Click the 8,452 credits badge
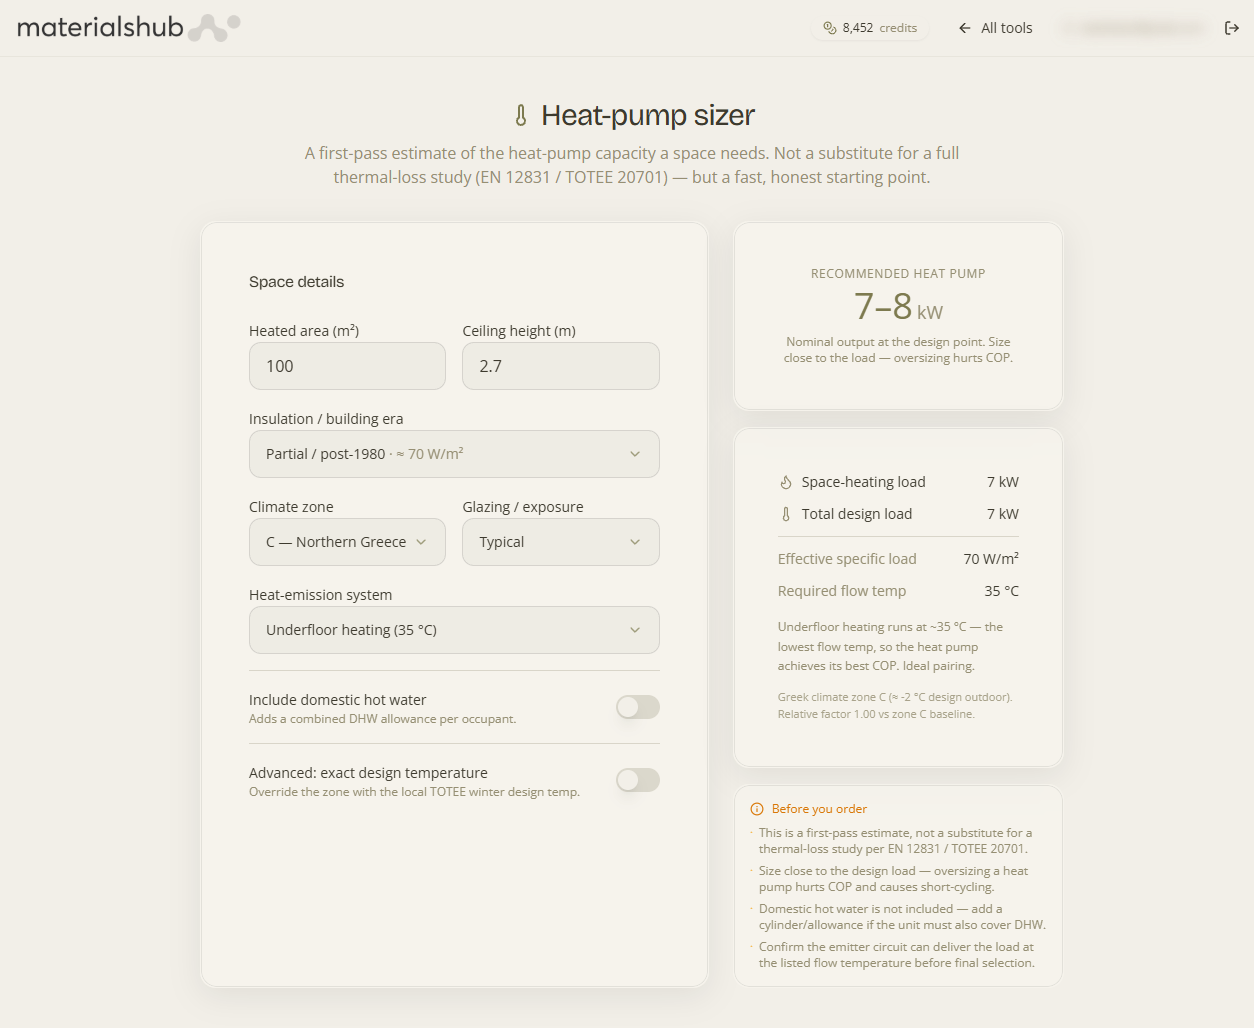This screenshot has height=1028, width=1254. (x=870, y=28)
